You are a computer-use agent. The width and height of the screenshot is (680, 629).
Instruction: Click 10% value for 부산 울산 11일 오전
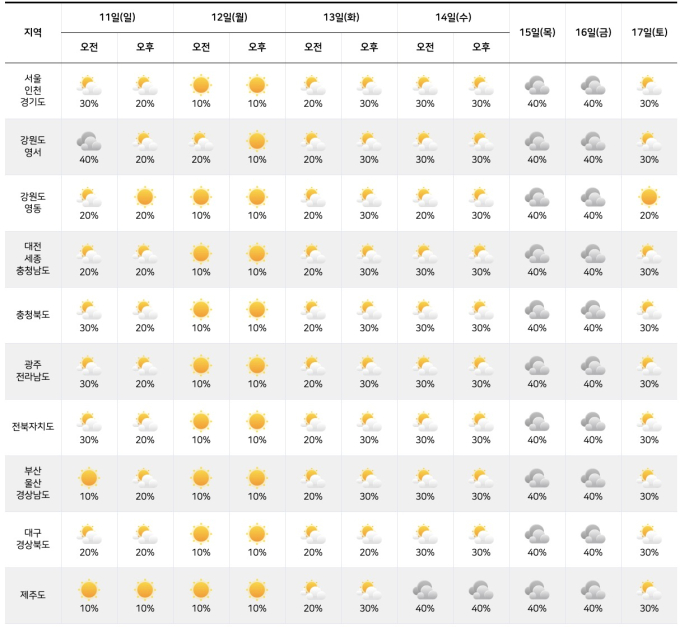coord(89,496)
